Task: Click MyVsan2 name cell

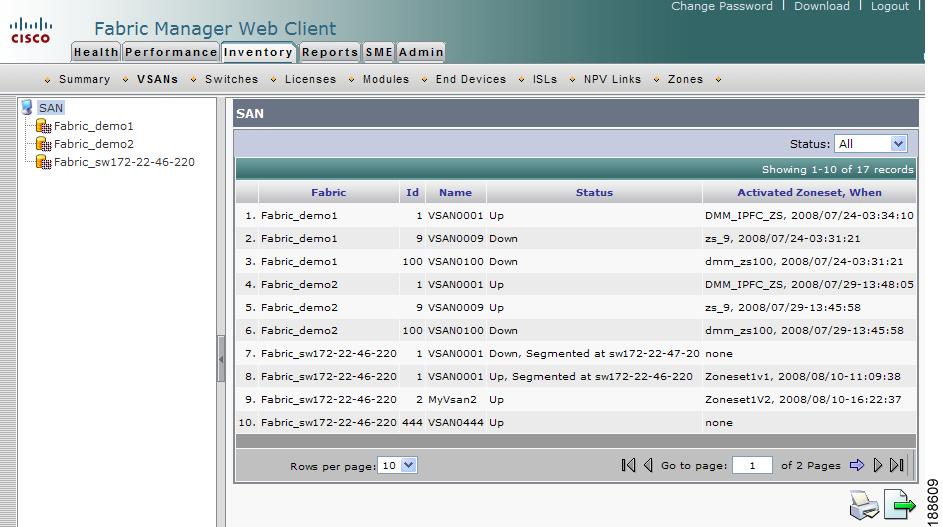Action: pyautogui.click(x=452, y=399)
